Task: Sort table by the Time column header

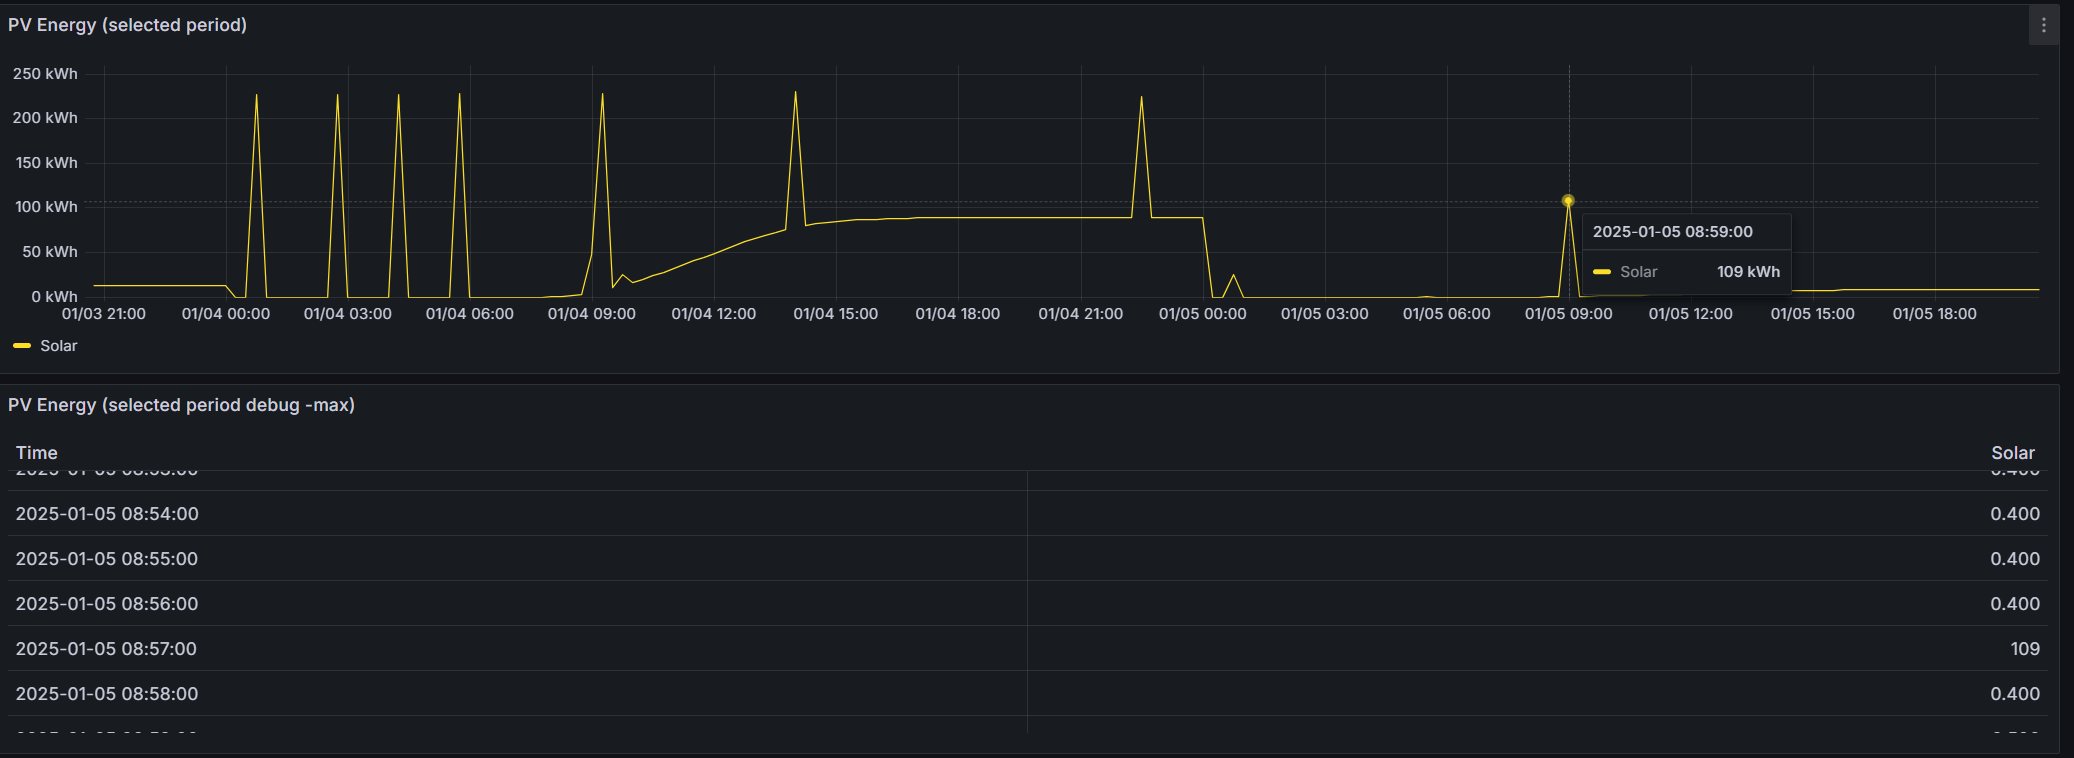Action: (x=37, y=453)
